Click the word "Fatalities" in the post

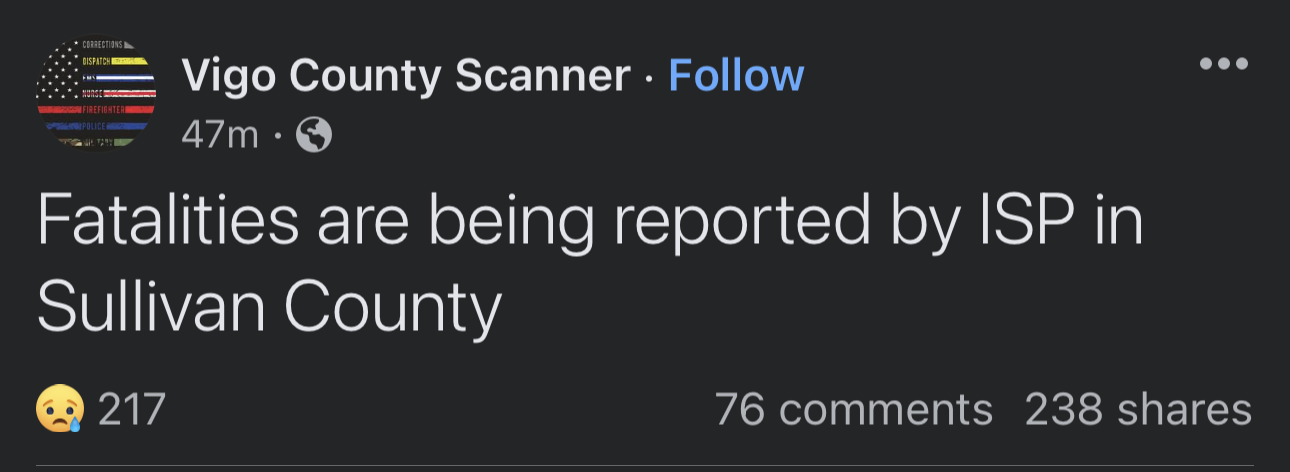coord(167,222)
